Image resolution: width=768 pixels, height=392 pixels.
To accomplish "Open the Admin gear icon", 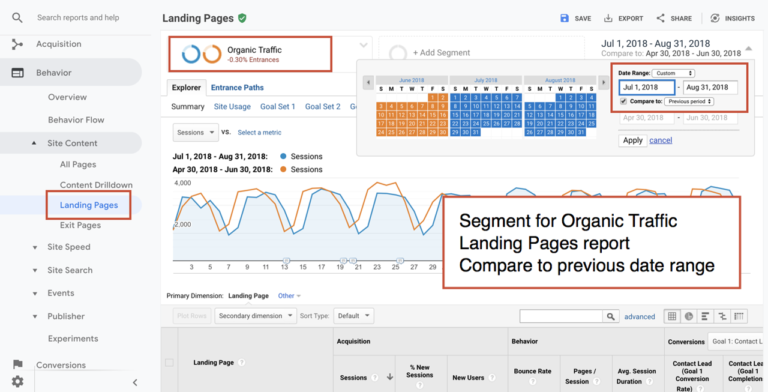I will click(18, 381).
